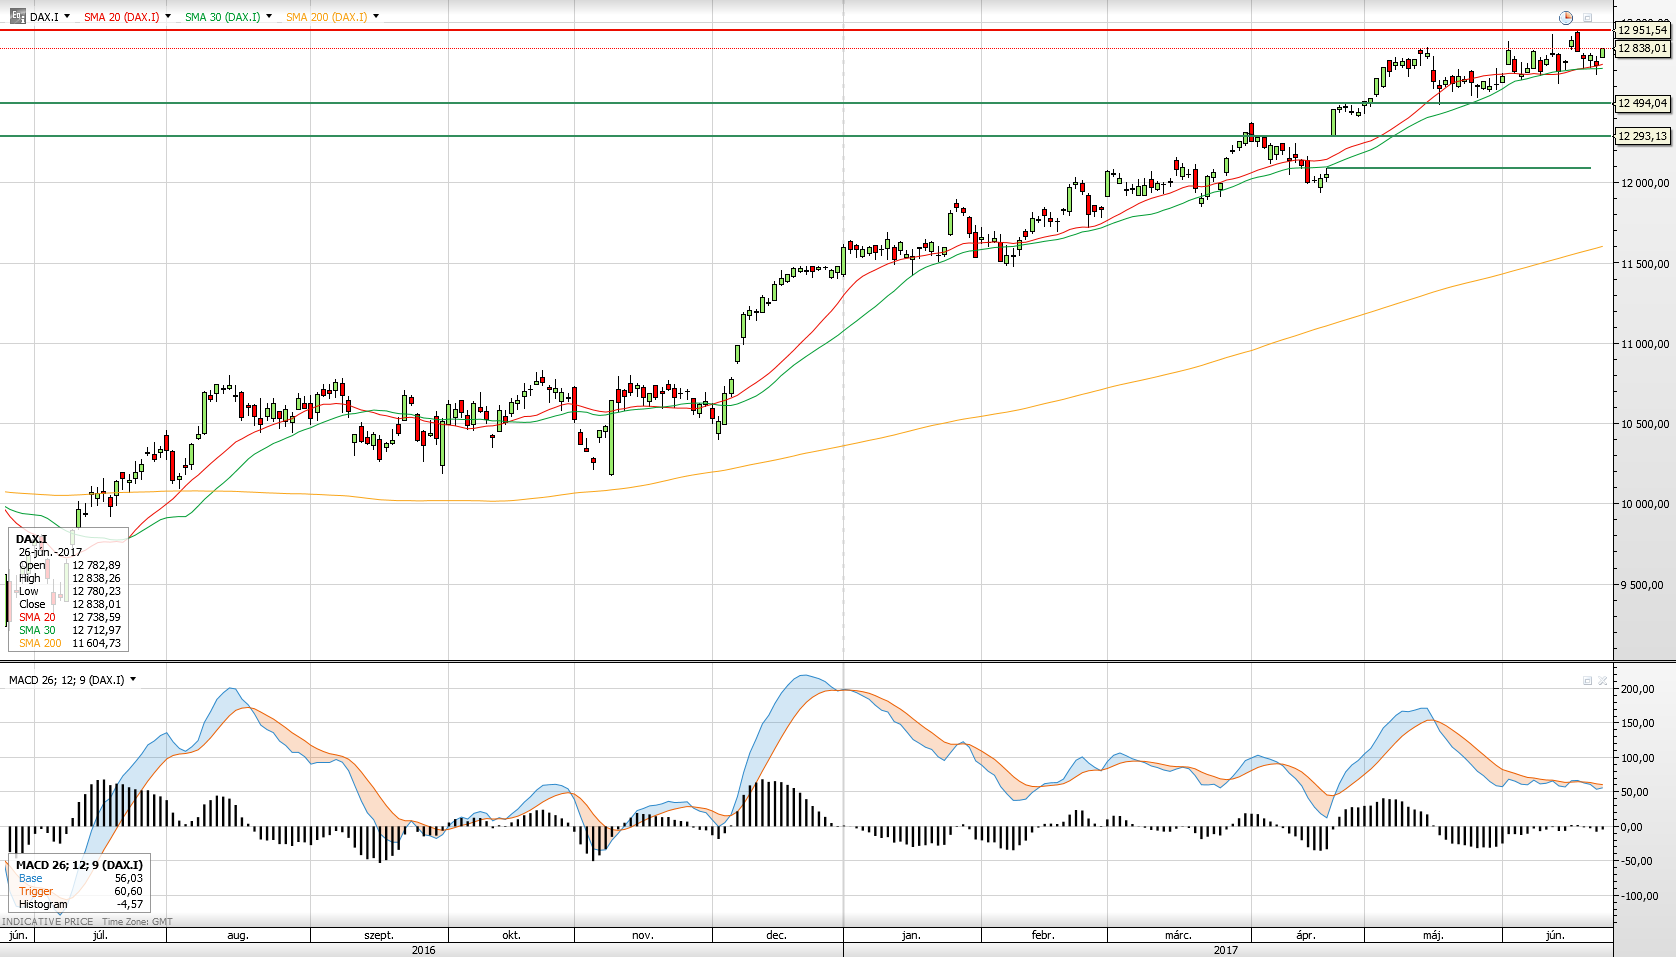
Task: Click the Low value 12 780,23
Action: [96, 591]
